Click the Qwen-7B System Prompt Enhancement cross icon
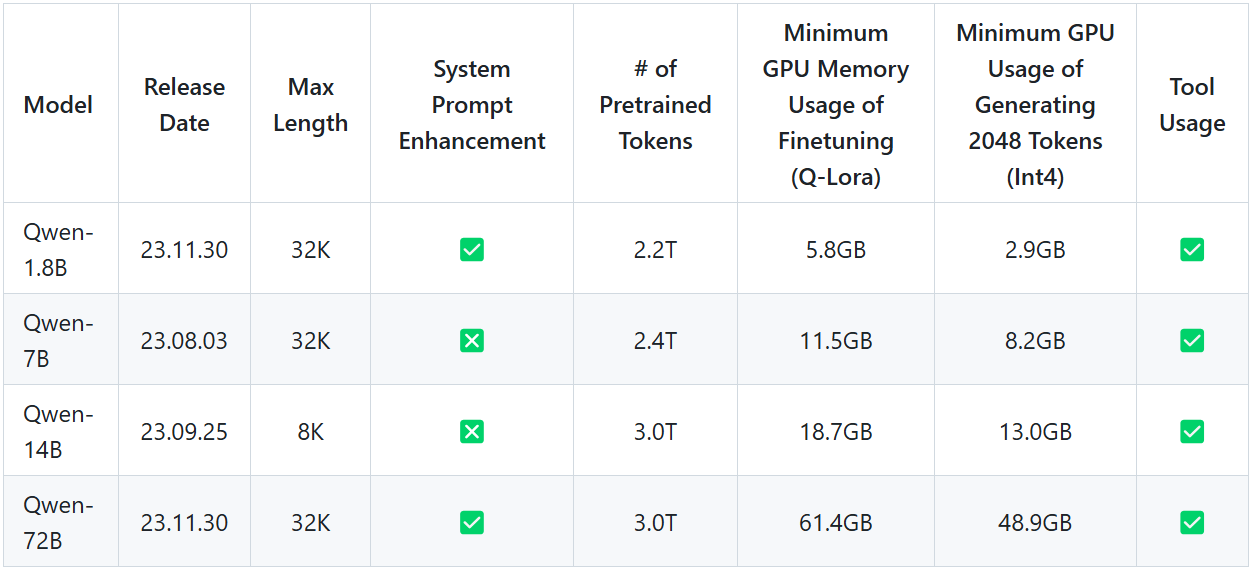The width and height of the screenshot is (1252, 570). pyautogui.click(x=472, y=341)
